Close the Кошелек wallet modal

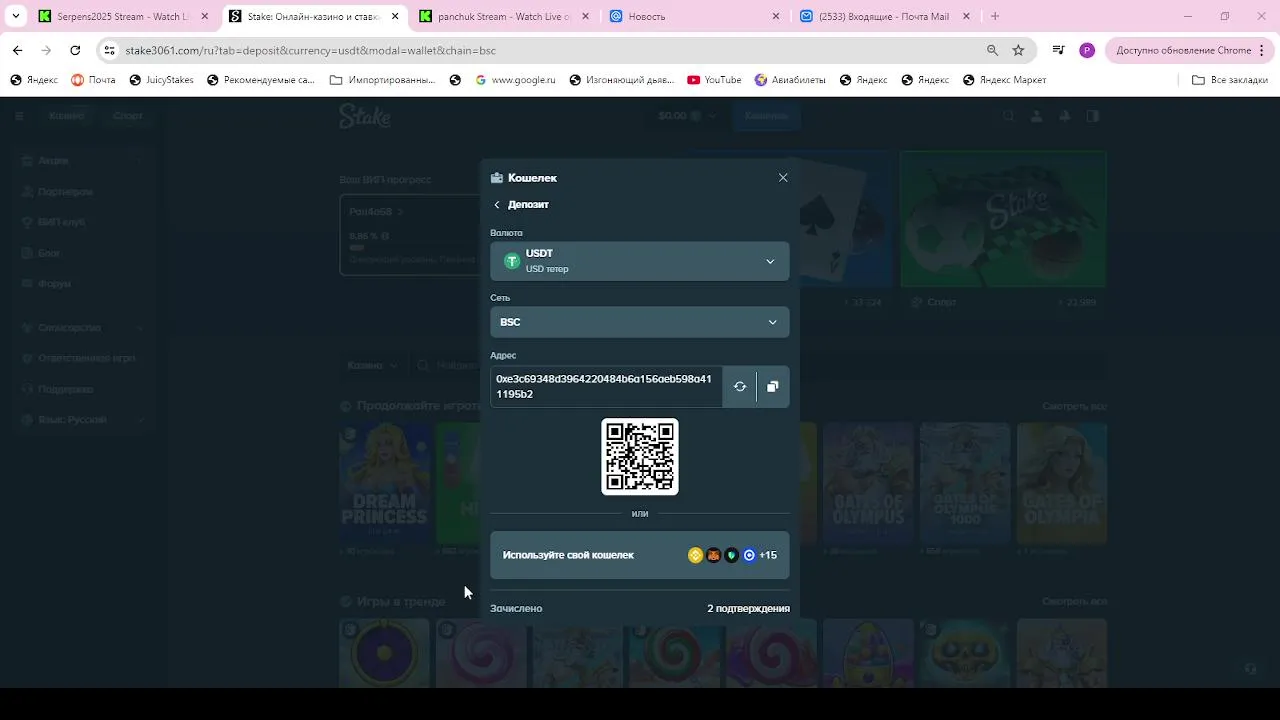click(x=783, y=178)
